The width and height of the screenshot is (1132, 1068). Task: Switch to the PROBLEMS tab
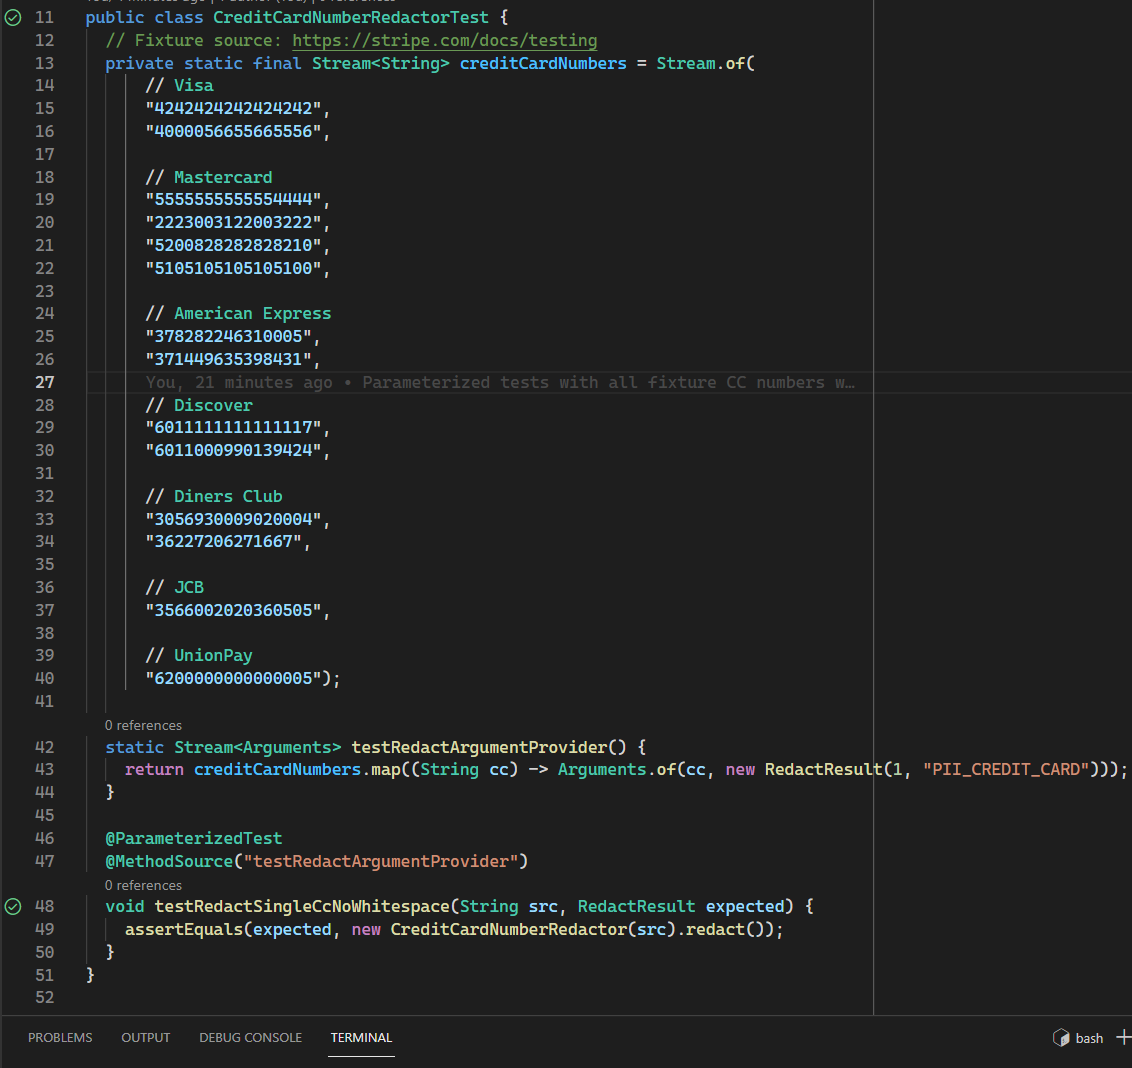(x=60, y=1037)
